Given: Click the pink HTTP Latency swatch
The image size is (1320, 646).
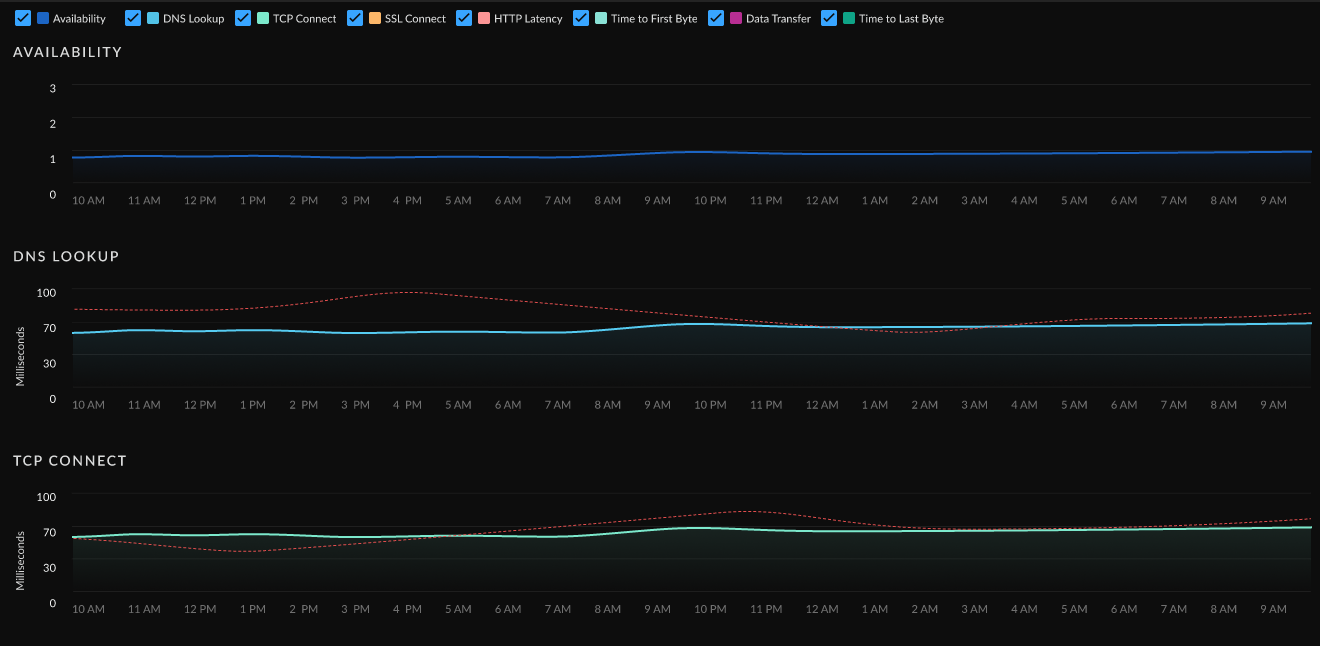Looking at the screenshot, I should click(x=484, y=18).
